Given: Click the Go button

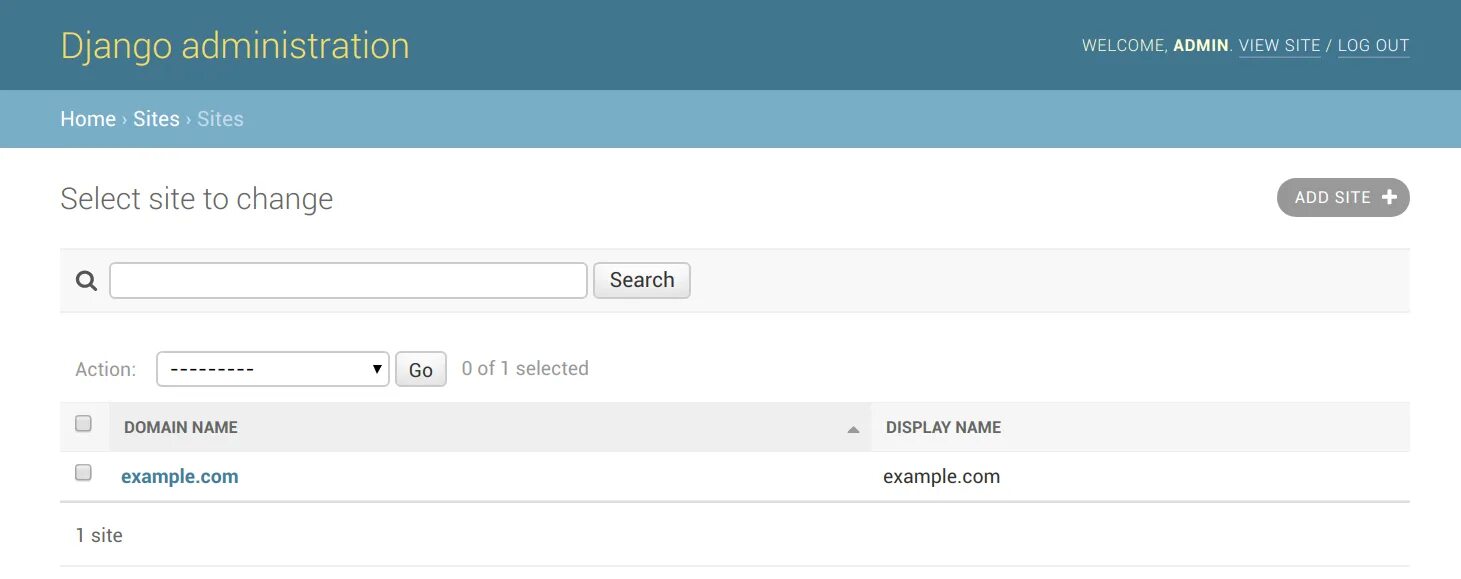Looking at the screenshot, I should pos(421,370).
